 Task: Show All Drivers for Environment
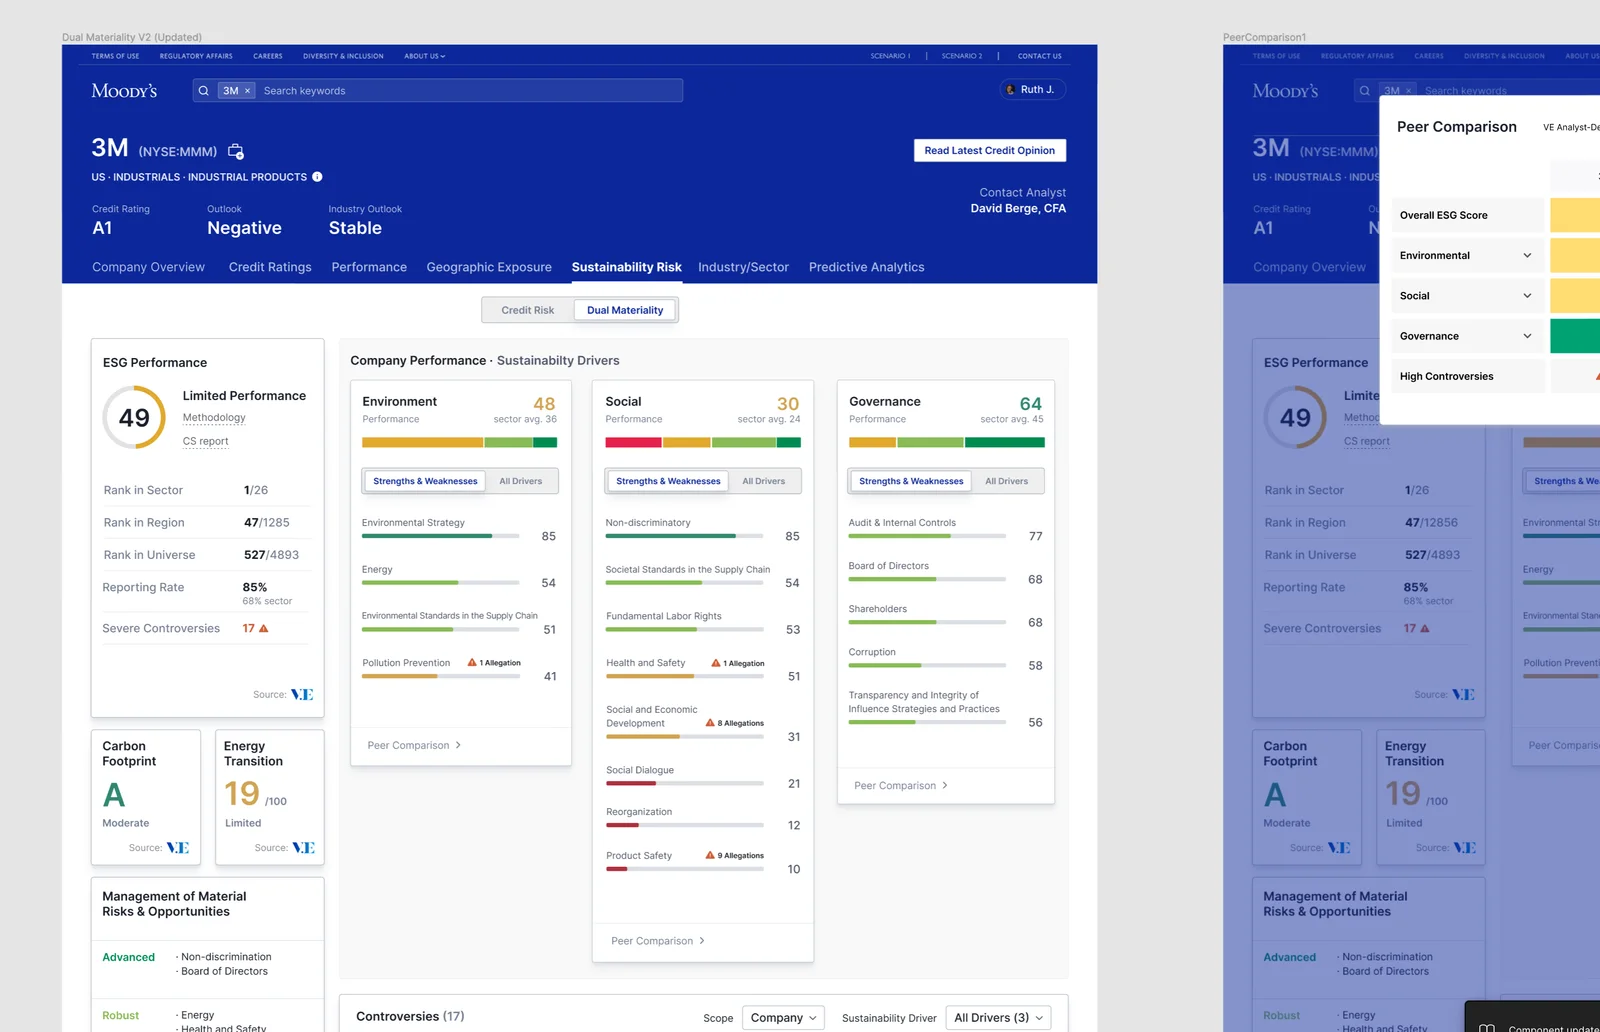521,481
